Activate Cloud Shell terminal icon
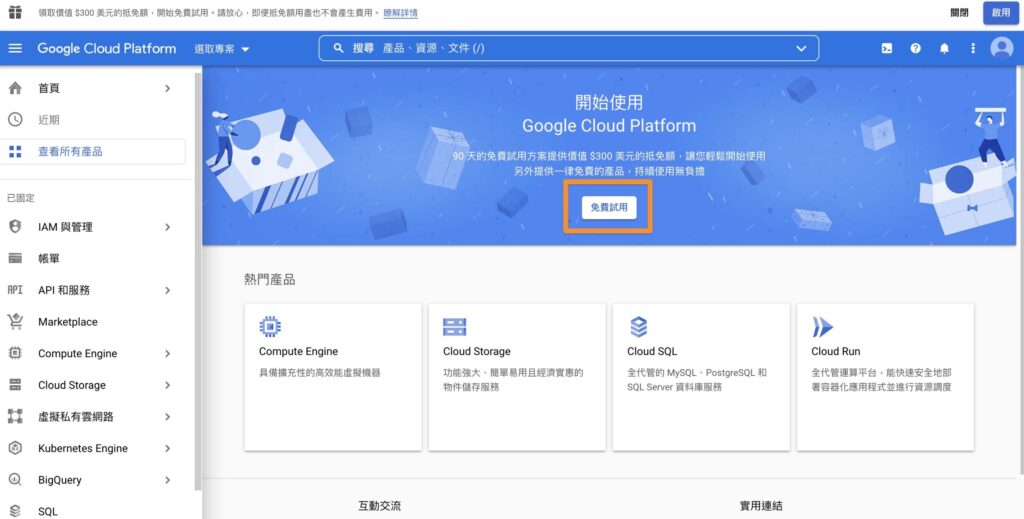The image size is (1024, 519). click(x=887, y=48)
